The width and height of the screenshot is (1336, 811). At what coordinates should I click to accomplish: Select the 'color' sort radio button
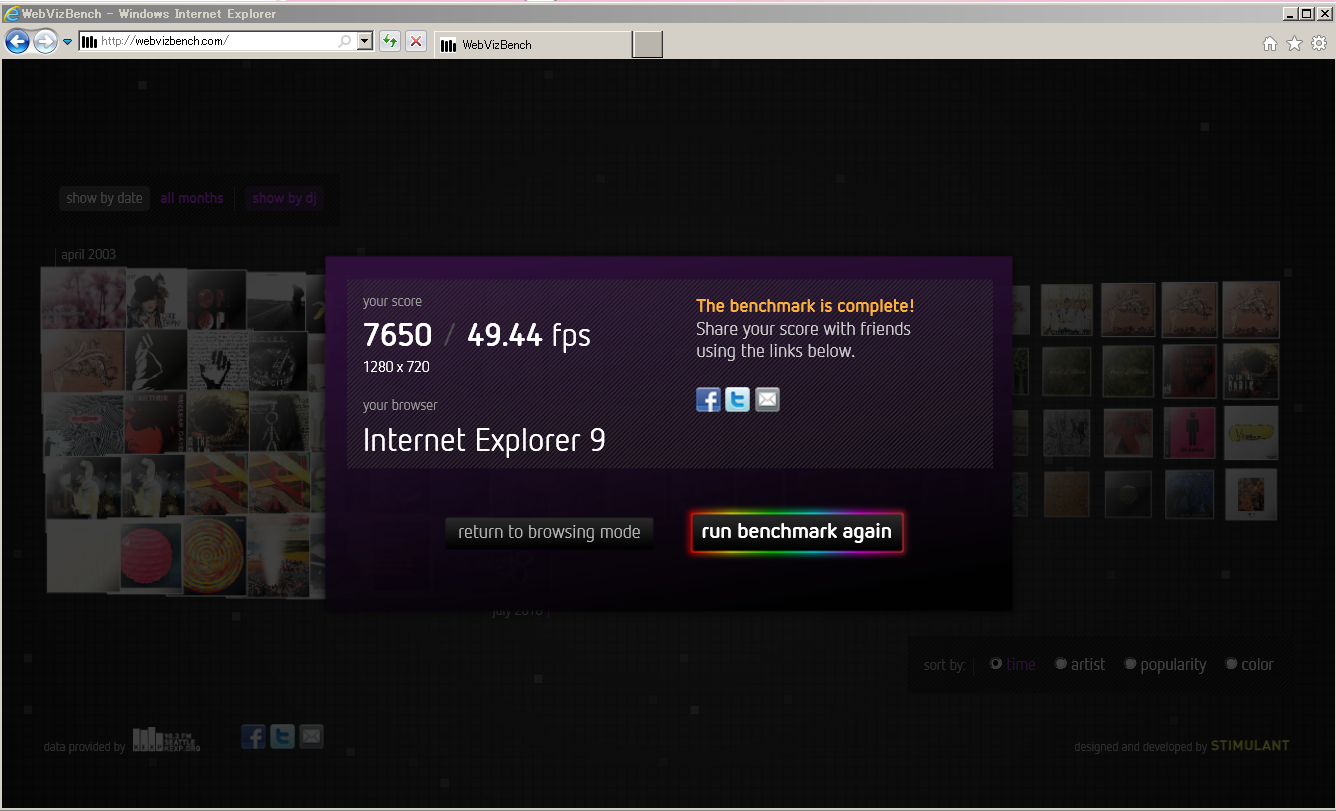(x=1232, y=664)
